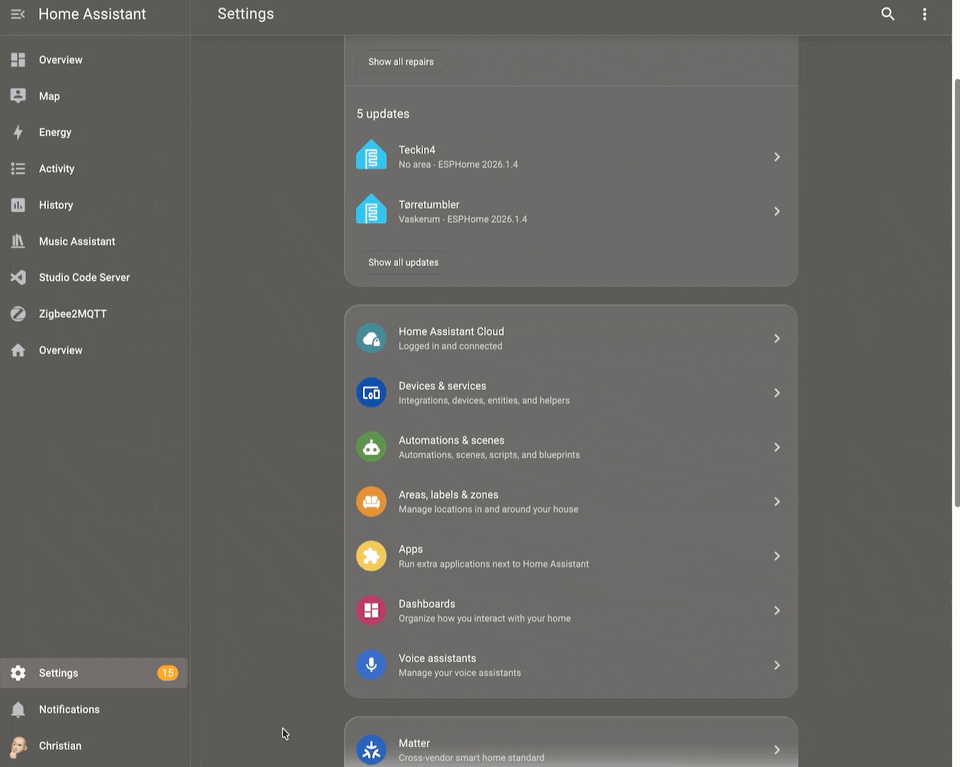
Task: Click the Home Assistant Cloud icon
Action: [x=371, y=338]
